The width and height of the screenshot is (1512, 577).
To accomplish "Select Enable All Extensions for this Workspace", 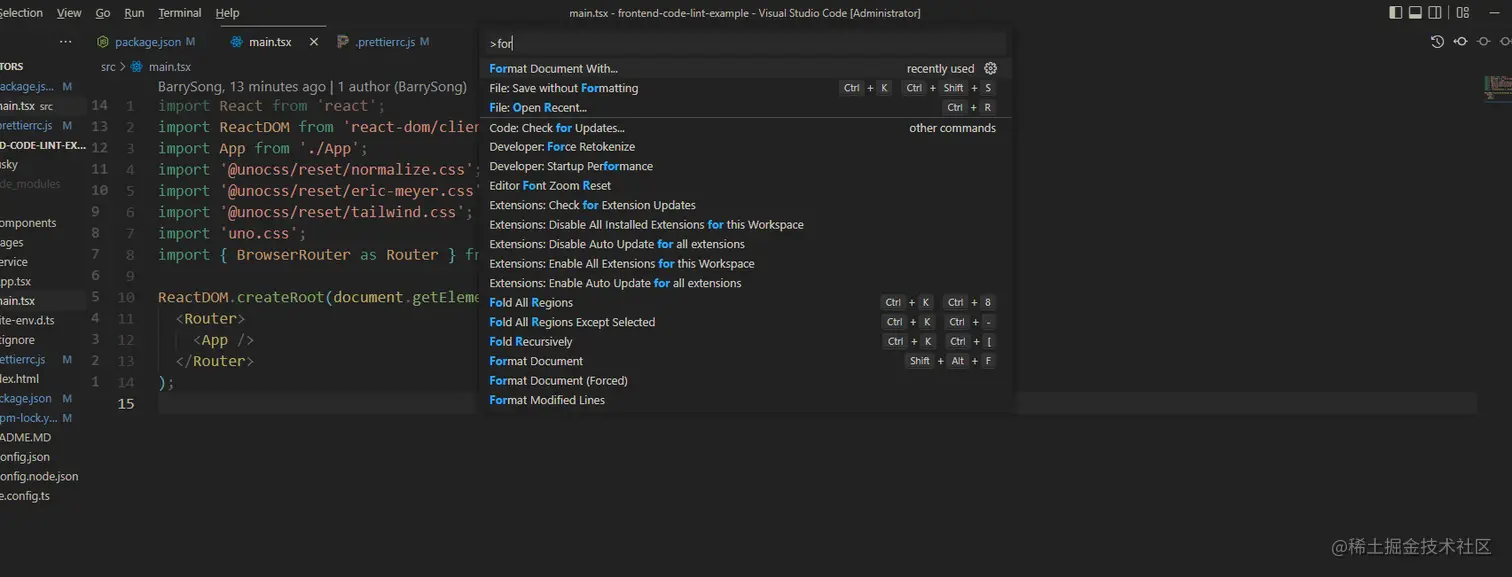I will 745,264.
